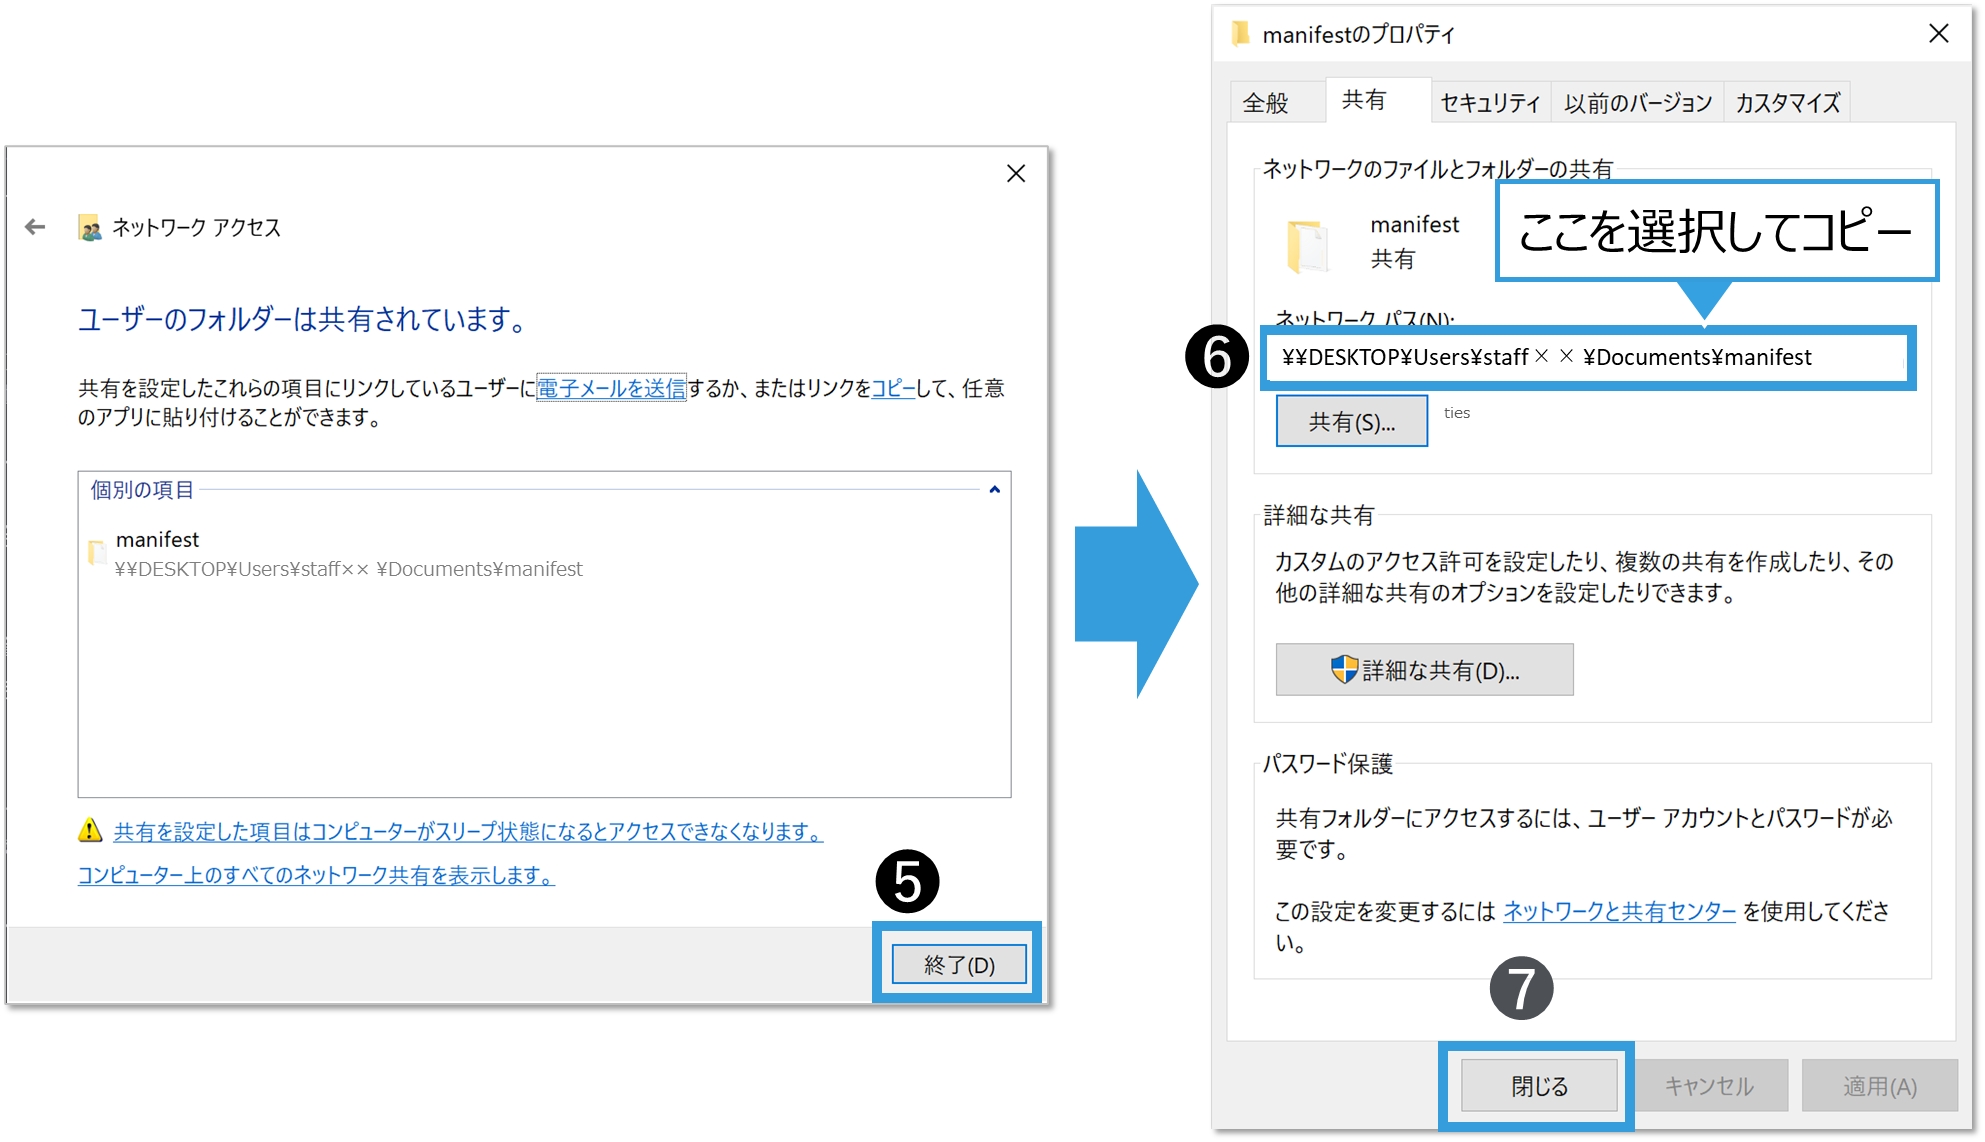Click the 閉じる button
Screen dimensions: 1985x1142
click(1538, 1086)
